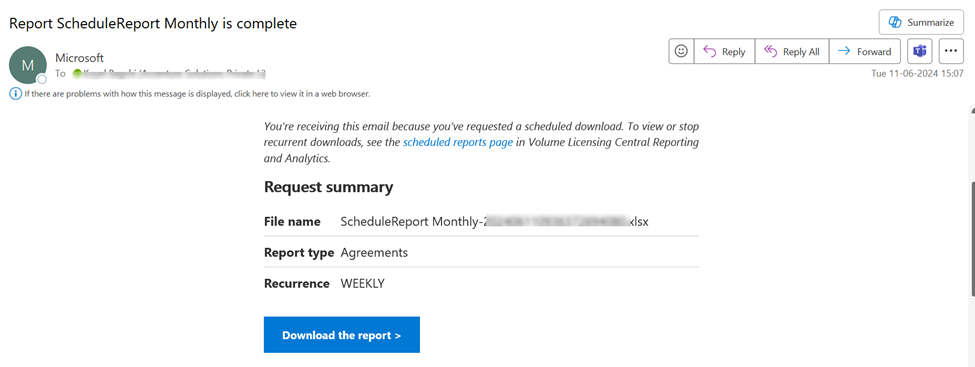Open message in web browser via info notice
Viewport: 975px width, 367px height.
[x=197, y=95]
